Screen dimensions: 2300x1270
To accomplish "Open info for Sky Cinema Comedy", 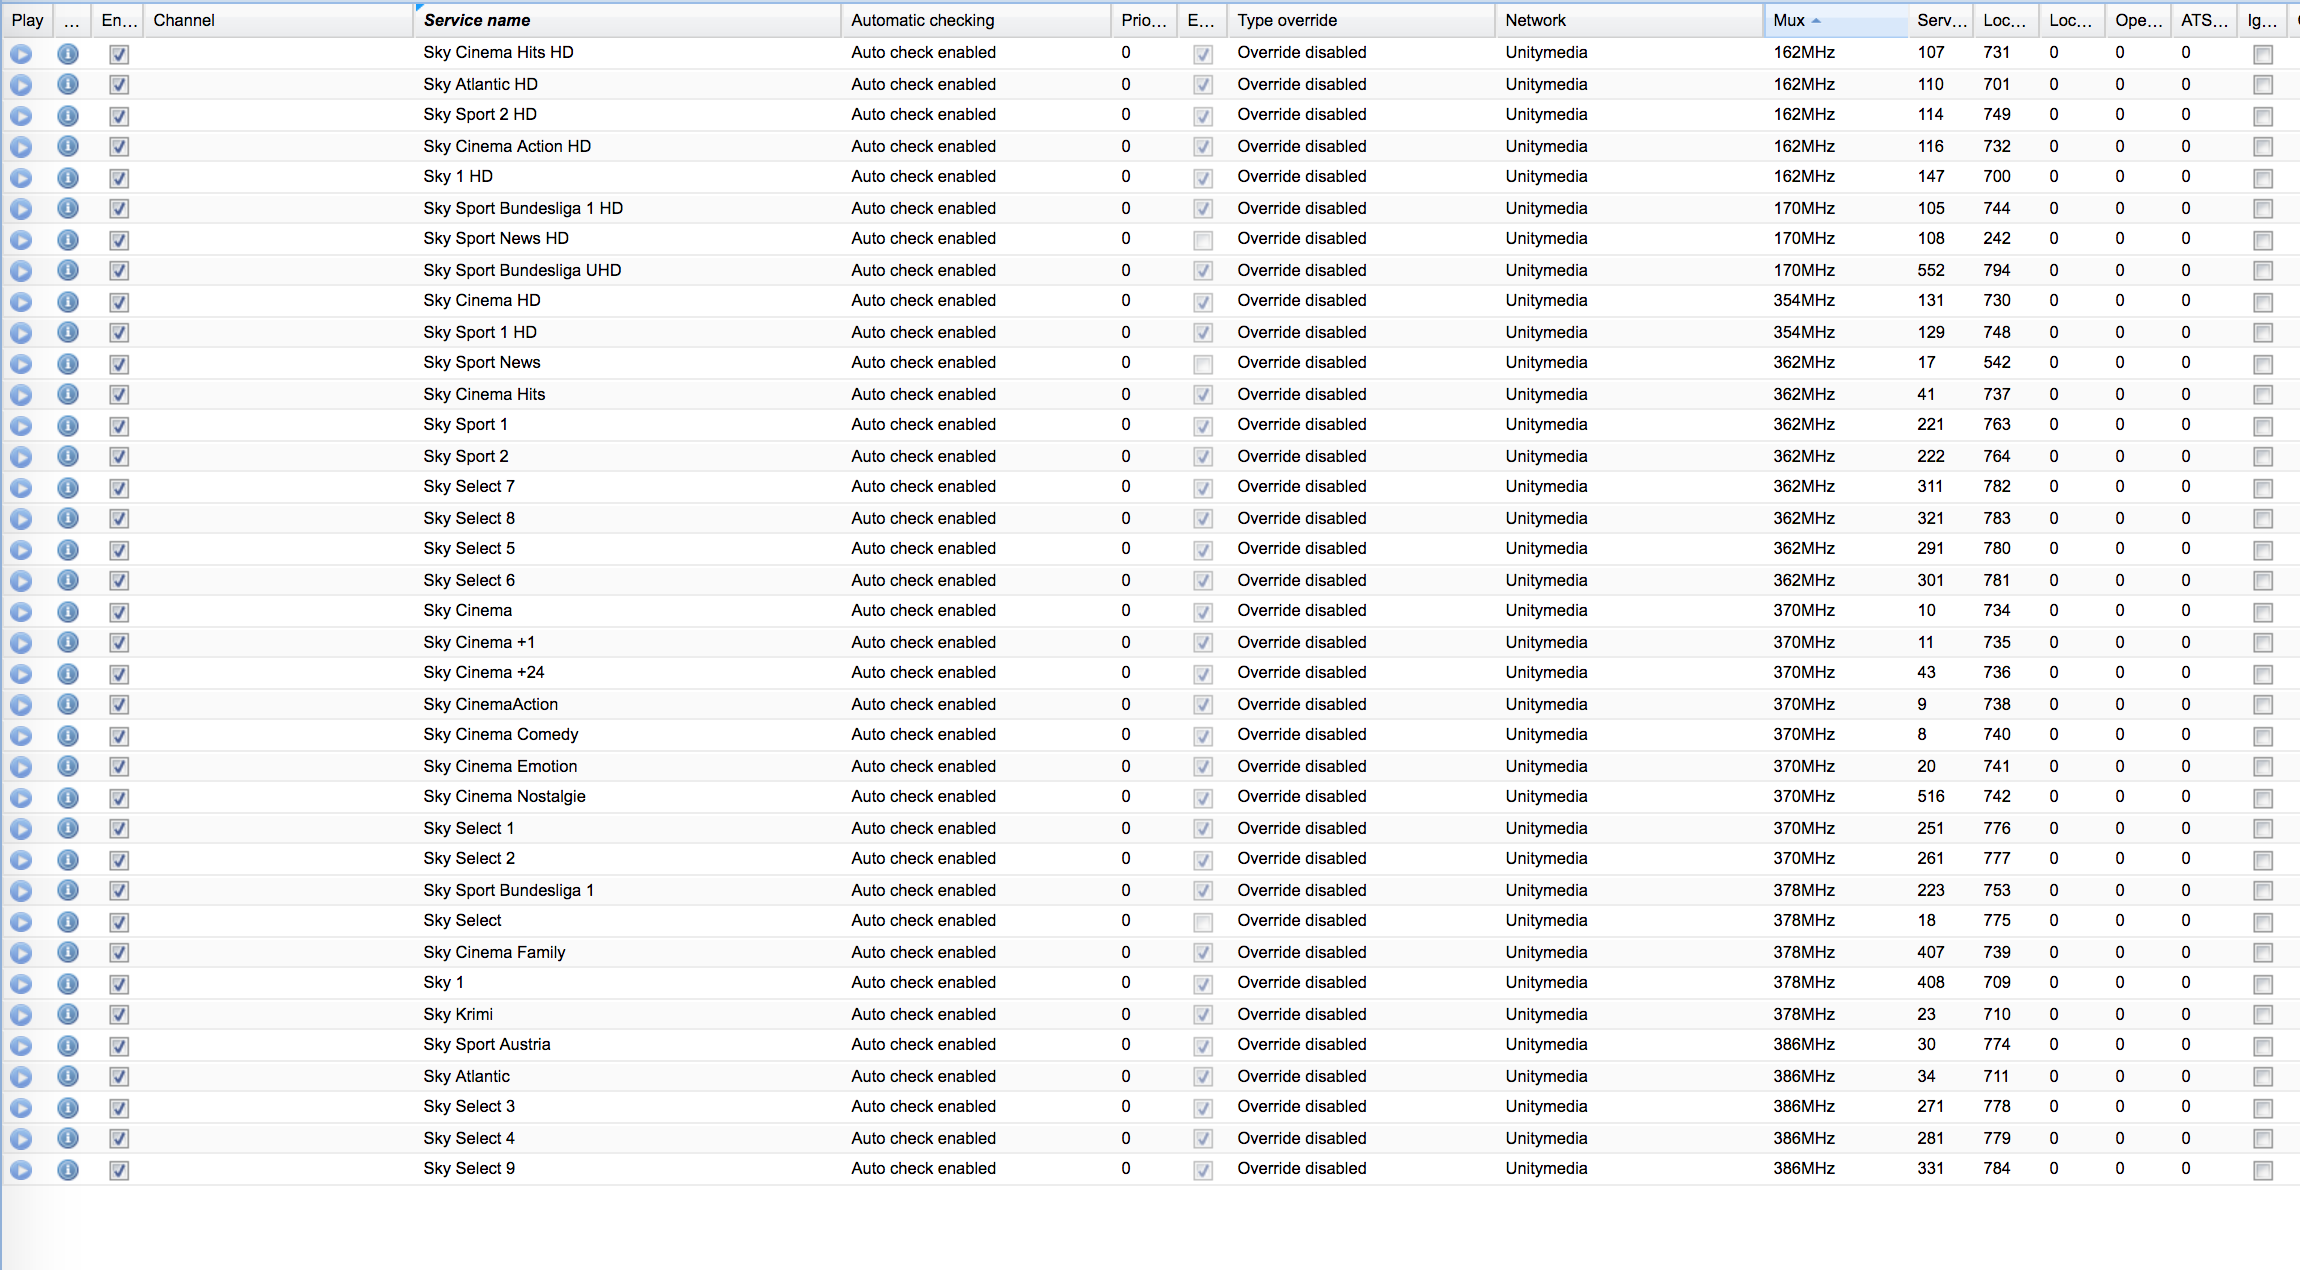I will click(x=68, y=736).
